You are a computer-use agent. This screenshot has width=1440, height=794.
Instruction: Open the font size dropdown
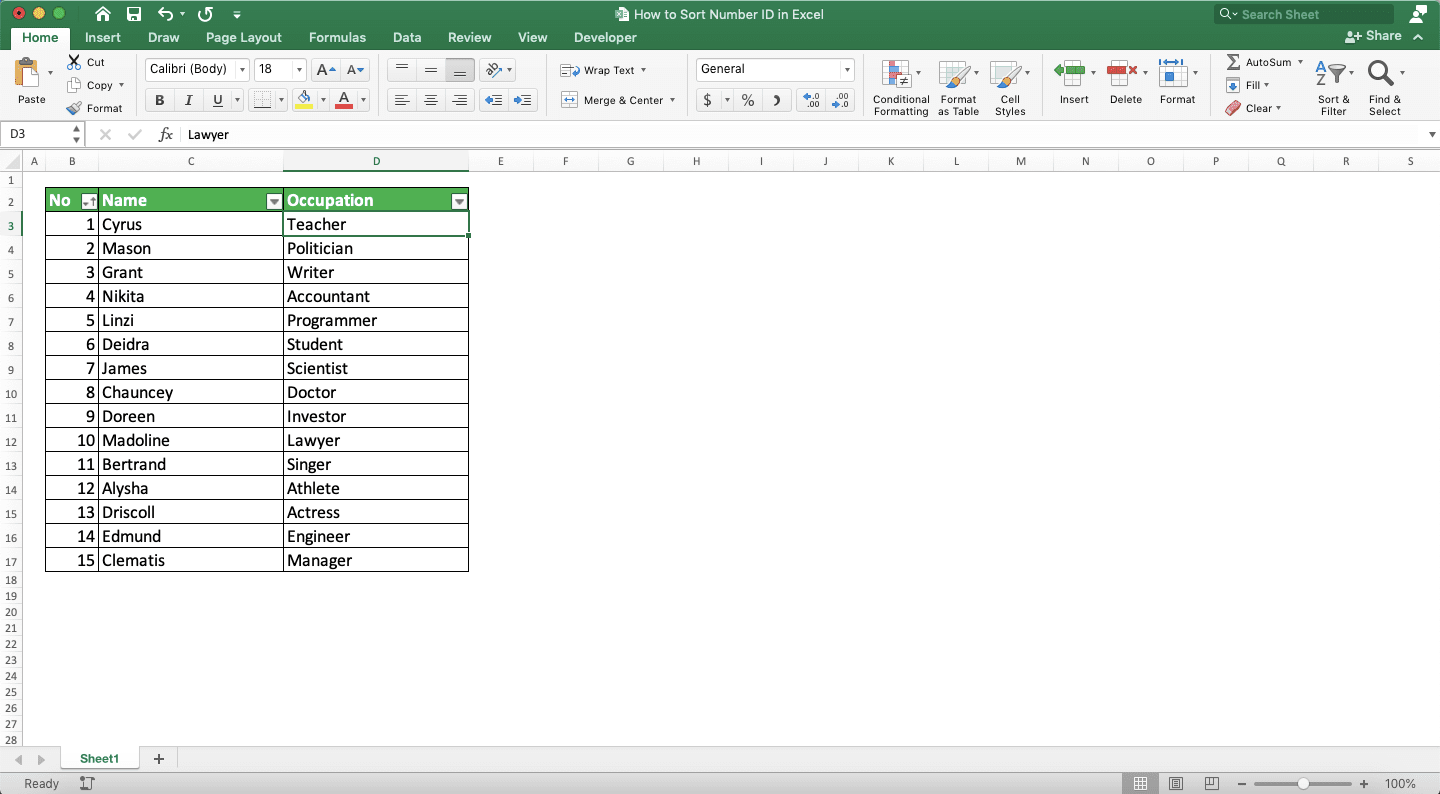[x=299, y=70]
